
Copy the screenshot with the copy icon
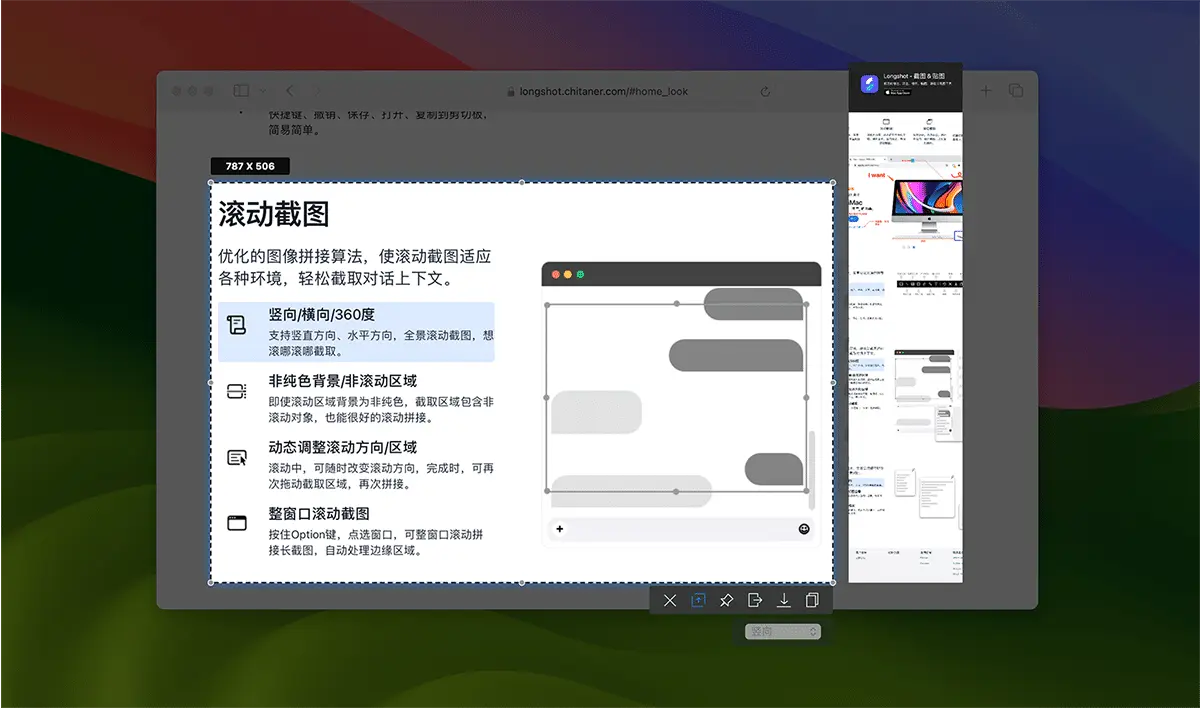coord(812,600)
